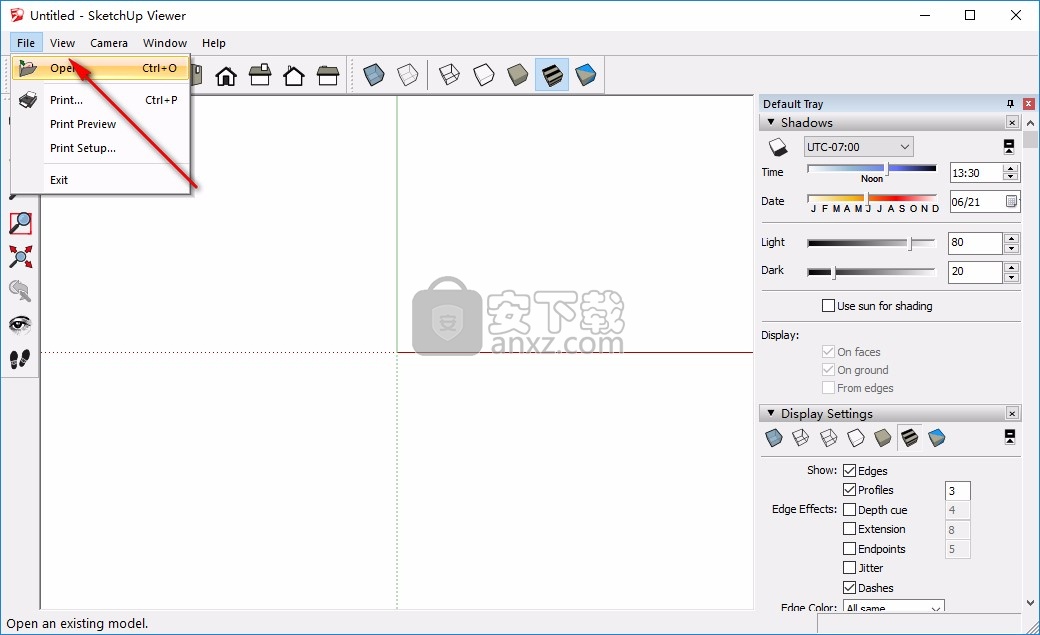Open the calendar picker in the Date field

pyautogui.click(x=1011, y=201)
